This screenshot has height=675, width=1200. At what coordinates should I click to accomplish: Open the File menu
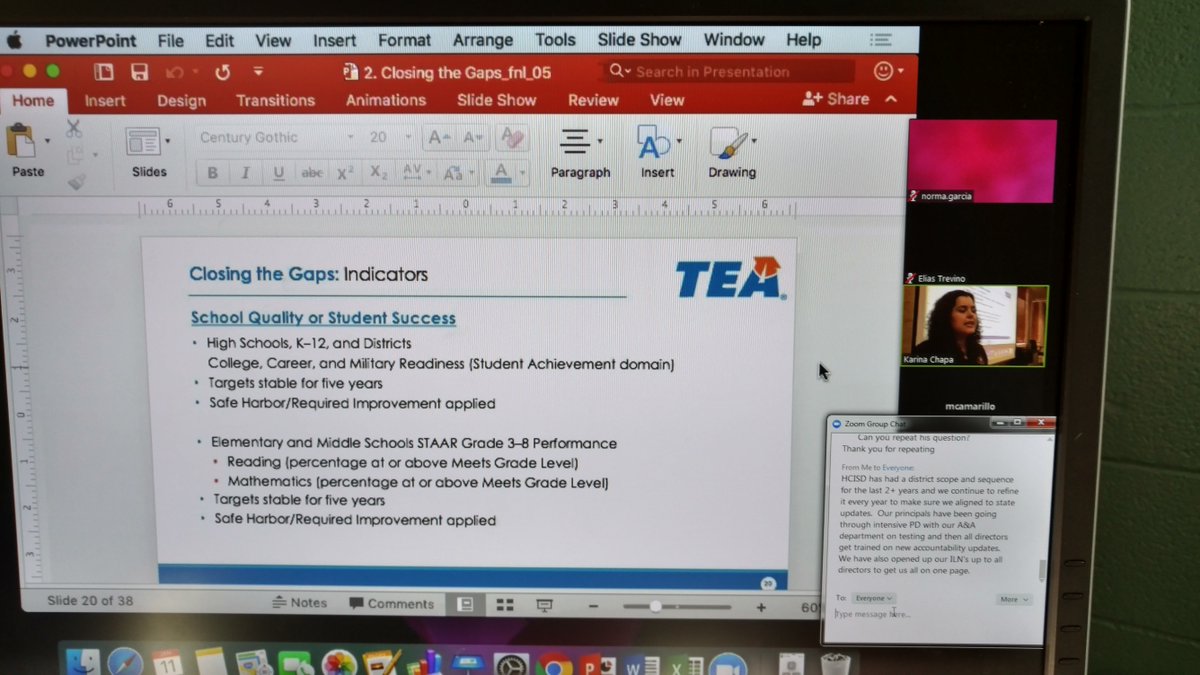pyautogui.click(x=170, y=41)
